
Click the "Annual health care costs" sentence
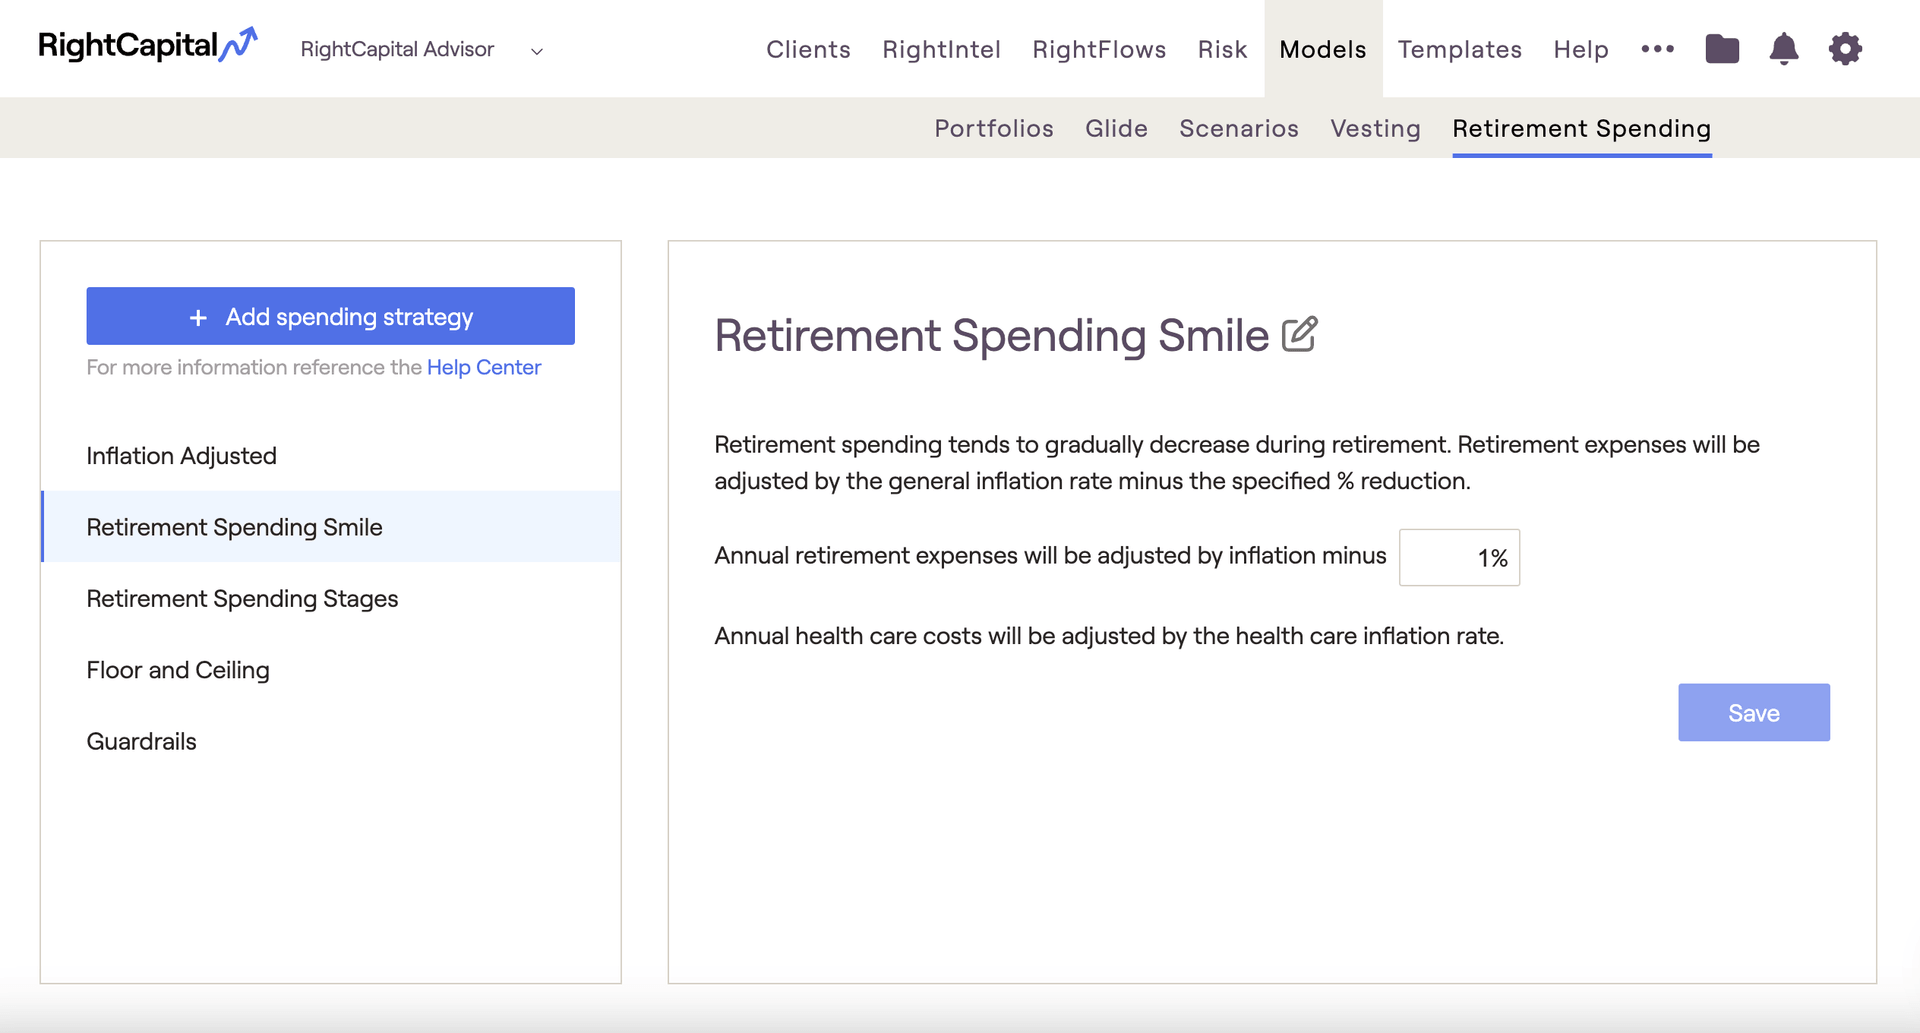point(1109,636)
